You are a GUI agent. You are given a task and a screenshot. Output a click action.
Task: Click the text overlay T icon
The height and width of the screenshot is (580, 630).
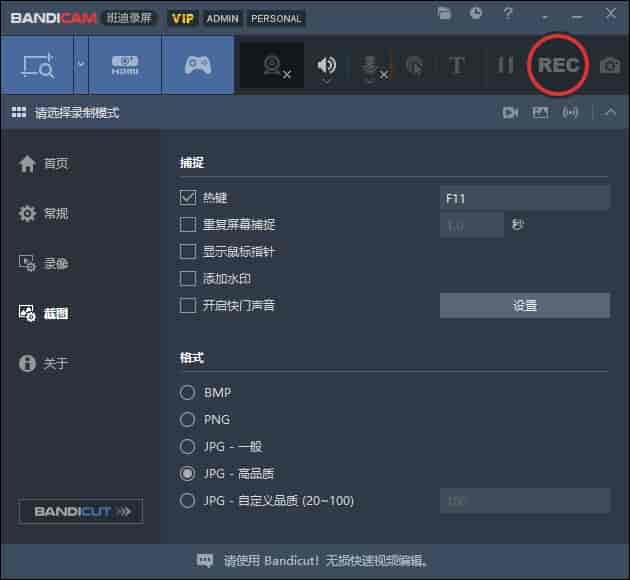tap(457, 65)
